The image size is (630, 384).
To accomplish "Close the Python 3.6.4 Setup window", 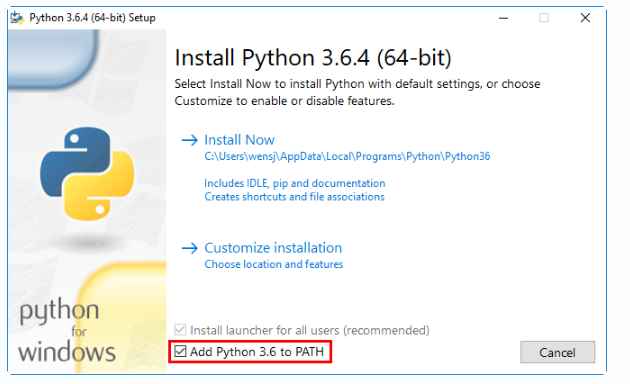I will (585, 18).
